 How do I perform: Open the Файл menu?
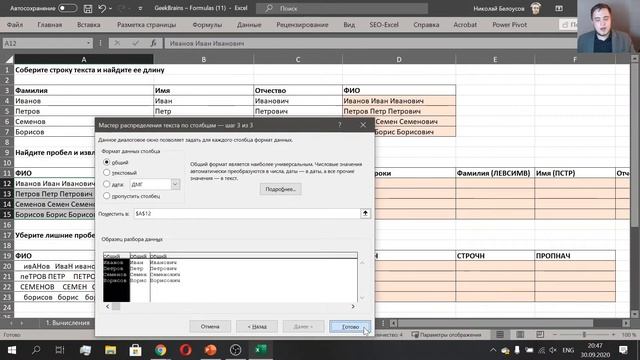pyautogui.click(x=15, y=25)
